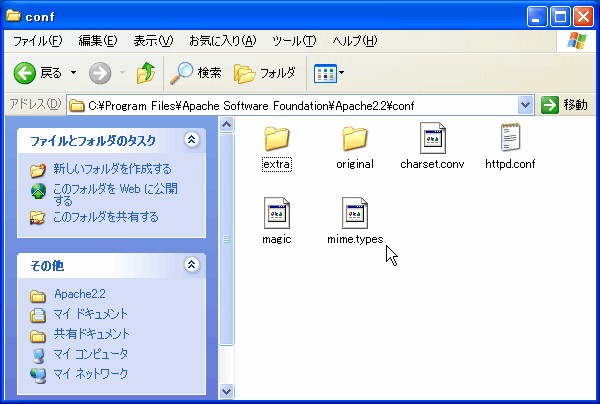Open the Back button history dropdown arrow
The image size is (600, 404).
73,73
